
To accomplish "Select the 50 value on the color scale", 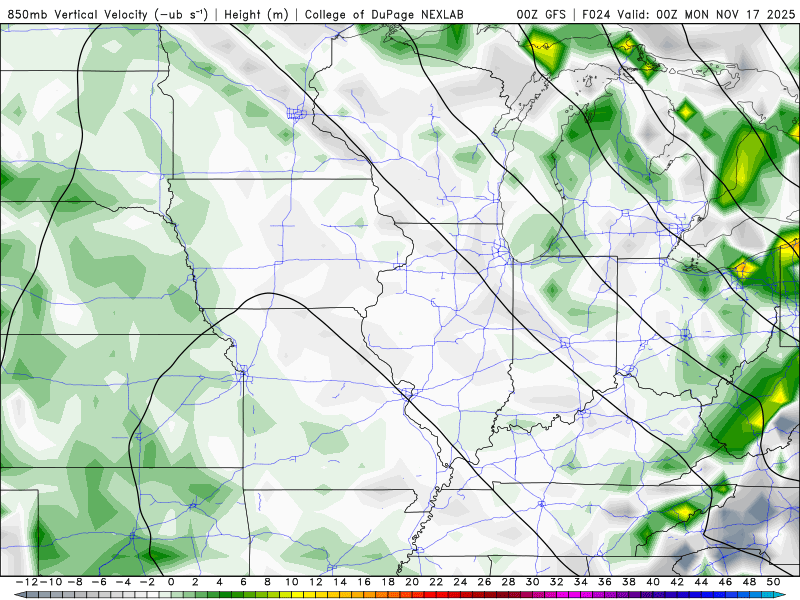I will 773,582.
